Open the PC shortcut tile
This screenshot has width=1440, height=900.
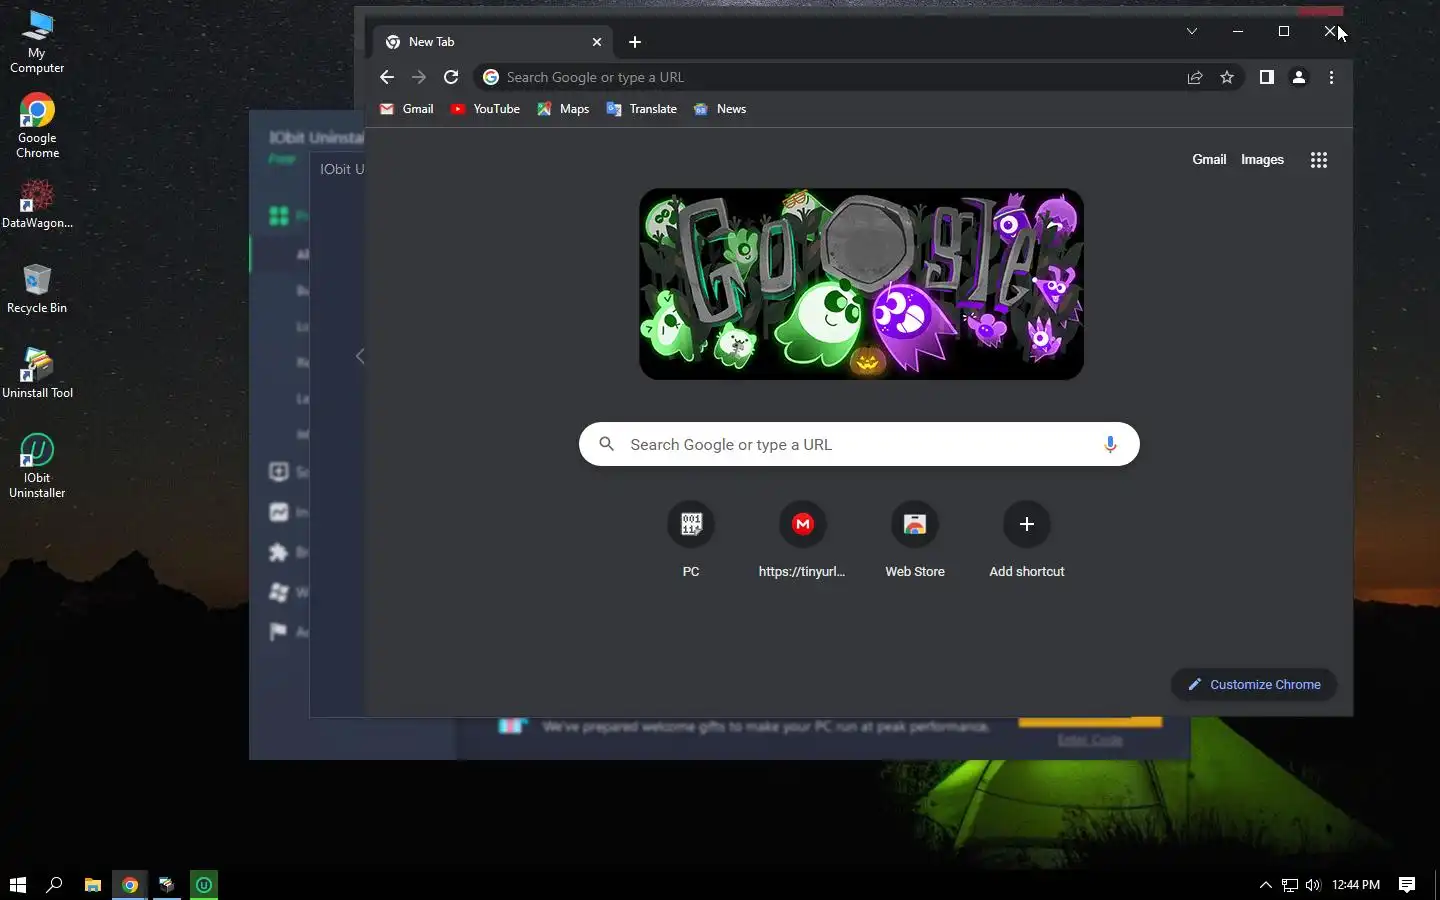coord(691,539)
